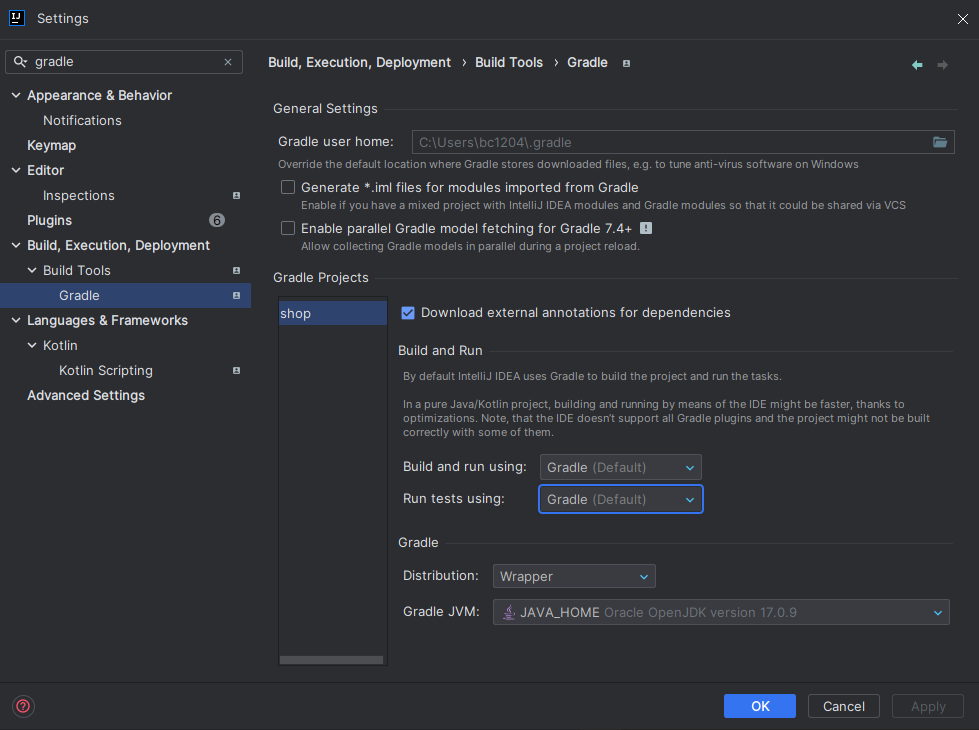Screen dimensions: 979x730
Task: Open the Run tests using dropdown
Action: [621, 500]
